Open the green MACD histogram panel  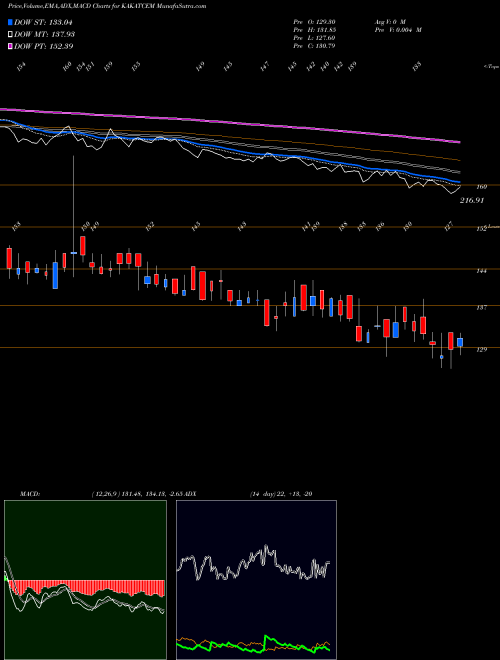pos(85,580)
